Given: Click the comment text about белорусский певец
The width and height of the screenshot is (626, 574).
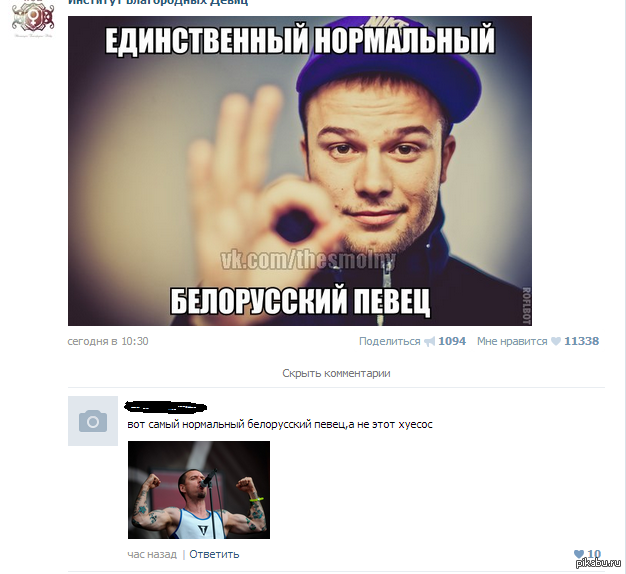Looking at the screenshot, I should click(x=280, y=424).
